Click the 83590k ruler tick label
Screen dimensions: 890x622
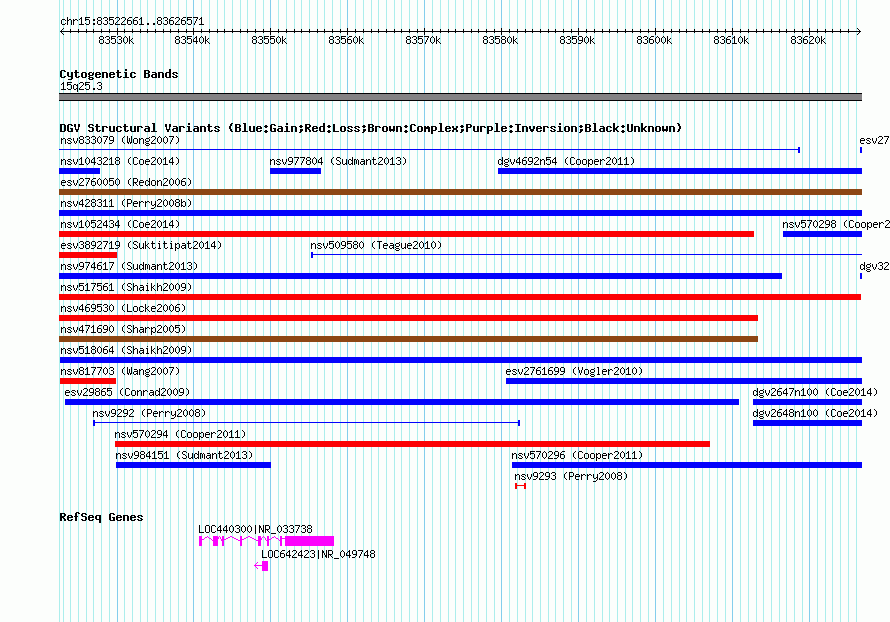tap(577, 40)
